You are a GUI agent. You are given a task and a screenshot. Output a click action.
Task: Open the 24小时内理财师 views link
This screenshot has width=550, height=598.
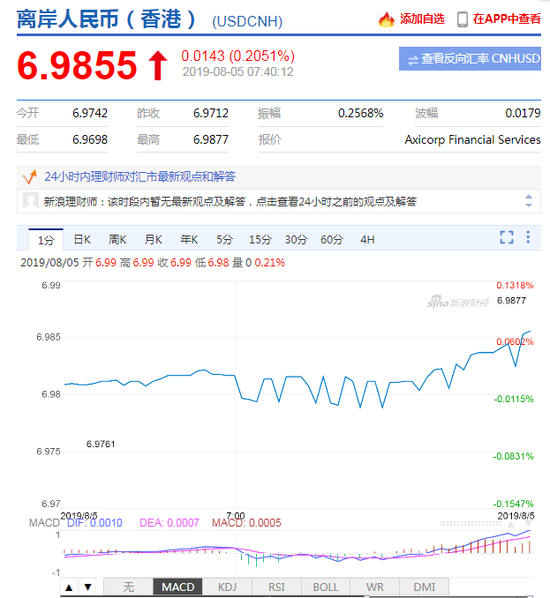point(140,177)
